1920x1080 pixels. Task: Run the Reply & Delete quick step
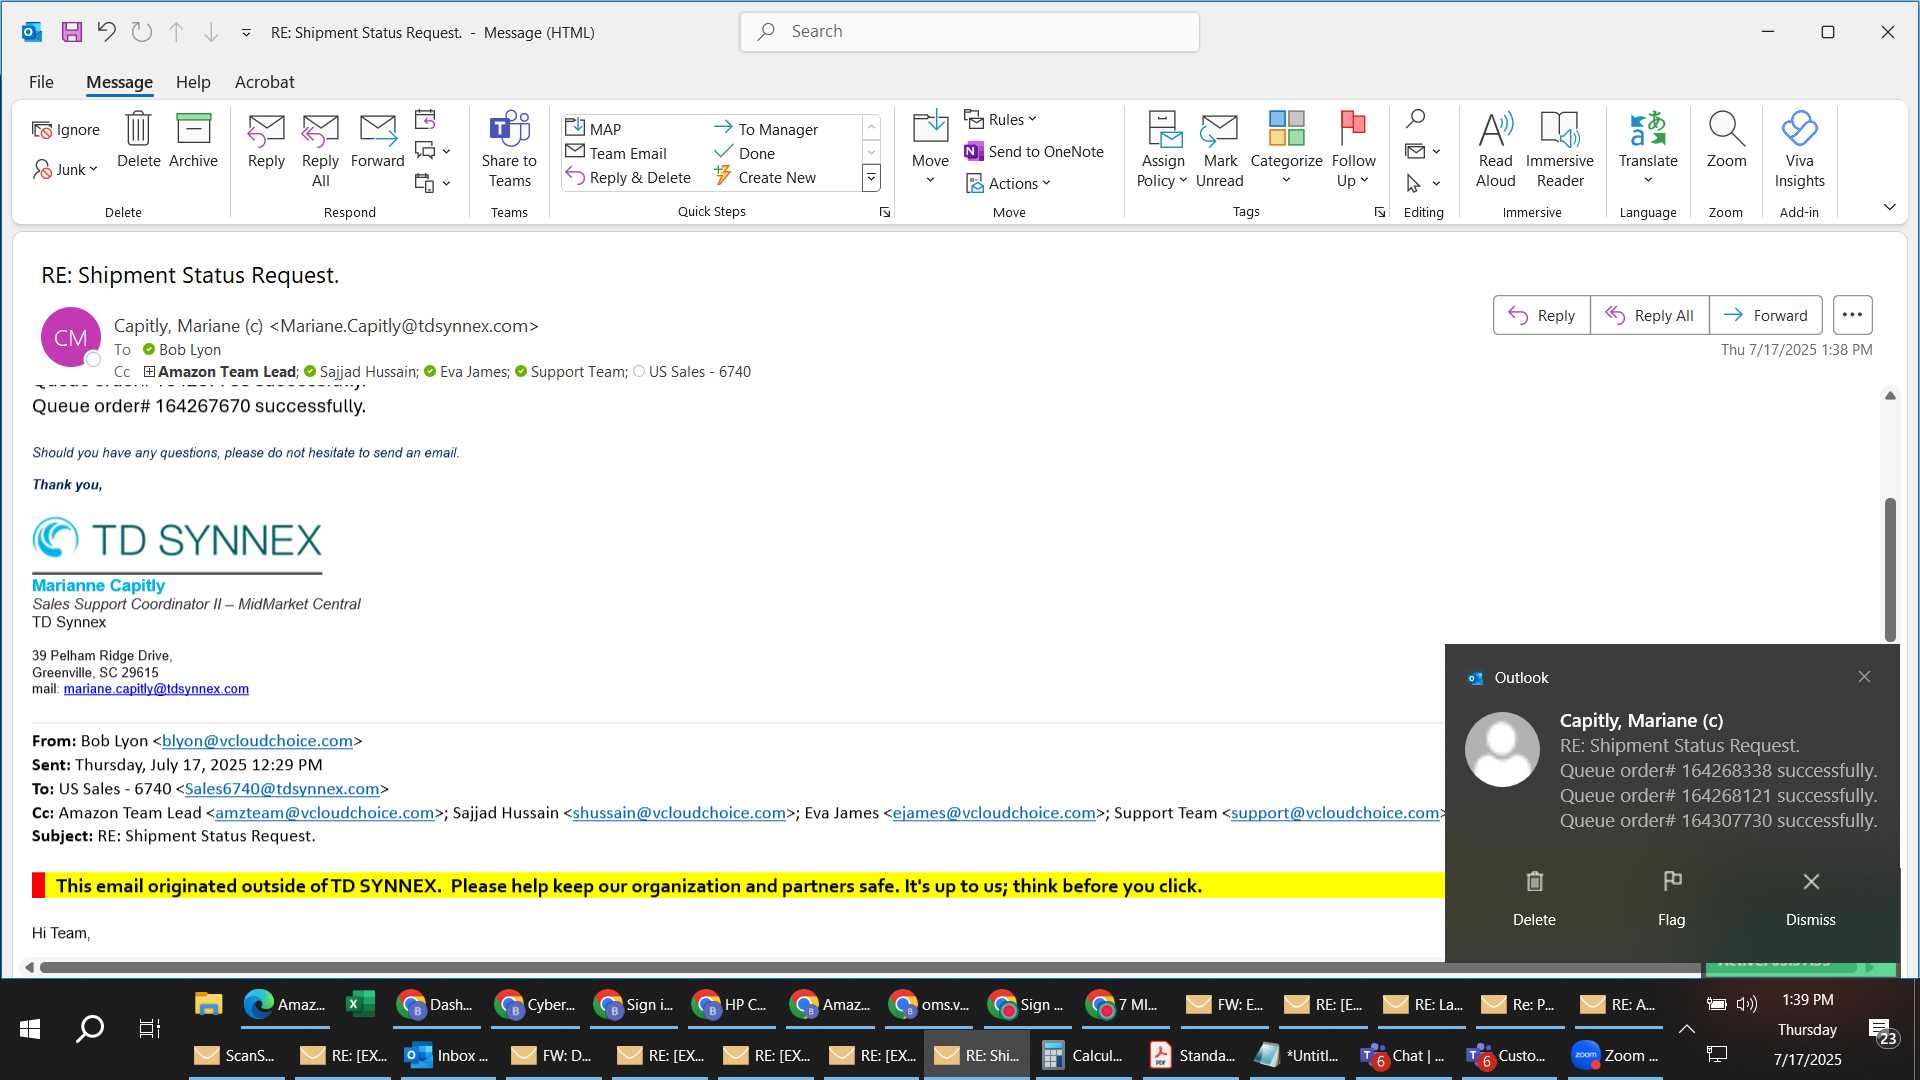pos(628,177)
